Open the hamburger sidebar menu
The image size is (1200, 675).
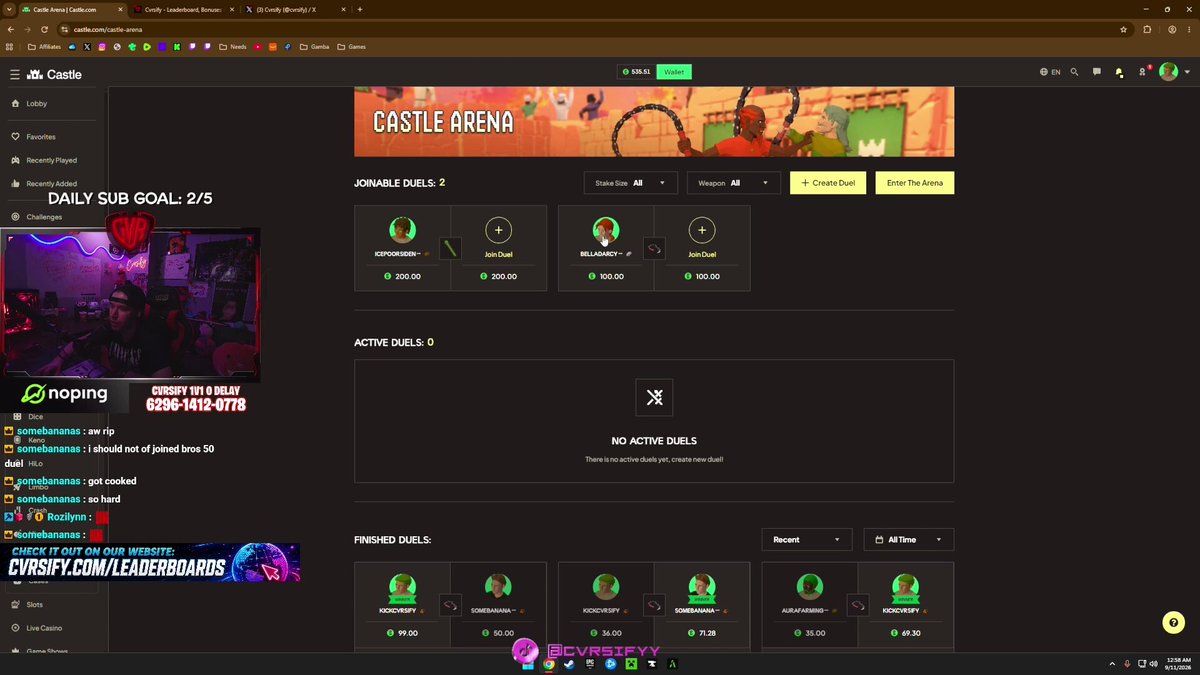[15, 75]
